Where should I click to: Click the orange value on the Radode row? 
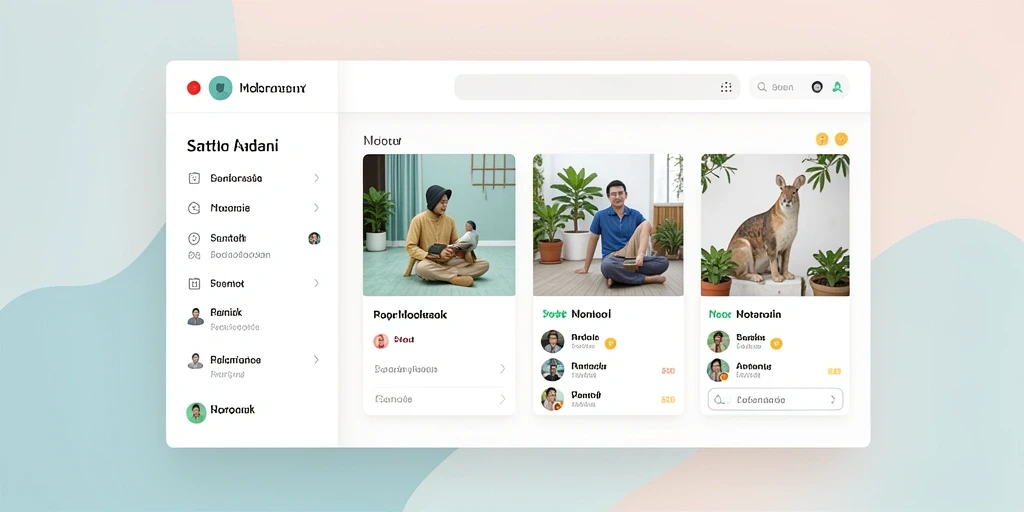(x=668, y=371)
